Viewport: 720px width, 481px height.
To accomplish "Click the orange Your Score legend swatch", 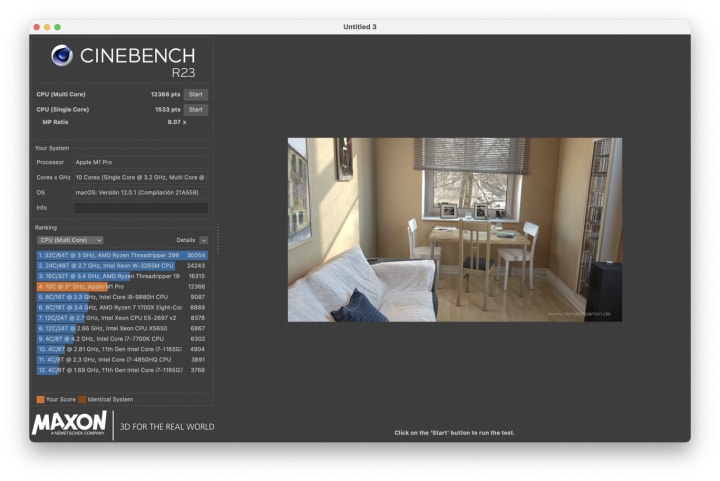I will pyautogui.click(x=40, y=399).
